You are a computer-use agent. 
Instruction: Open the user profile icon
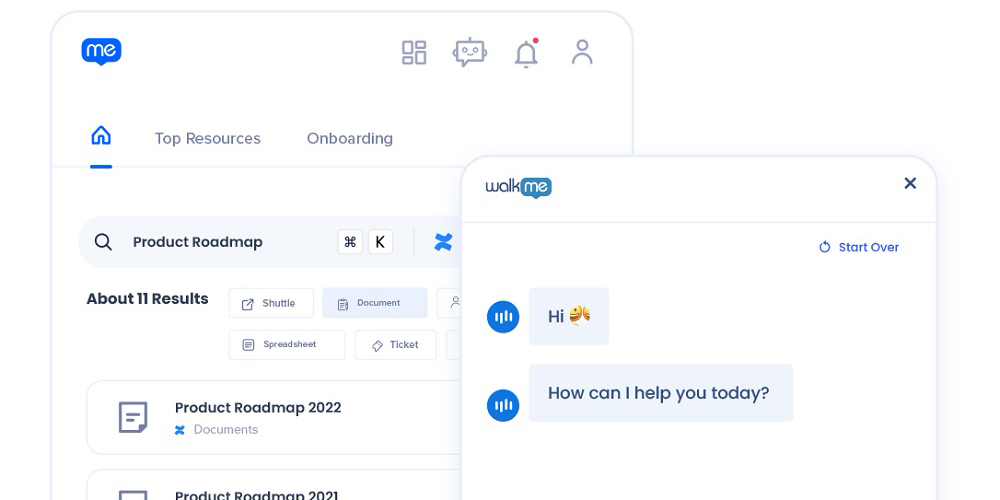(x=582, y=52)
